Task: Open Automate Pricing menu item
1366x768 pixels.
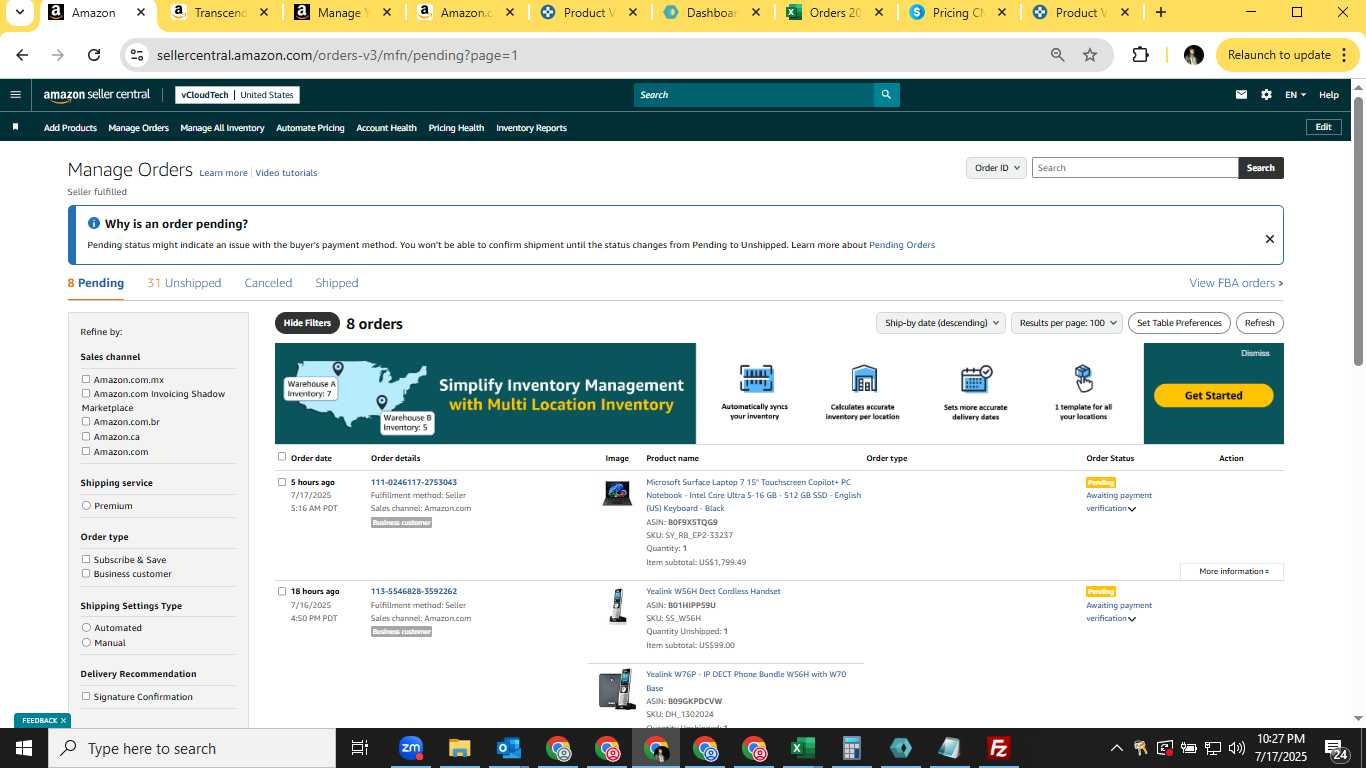Action: (310, 128)
